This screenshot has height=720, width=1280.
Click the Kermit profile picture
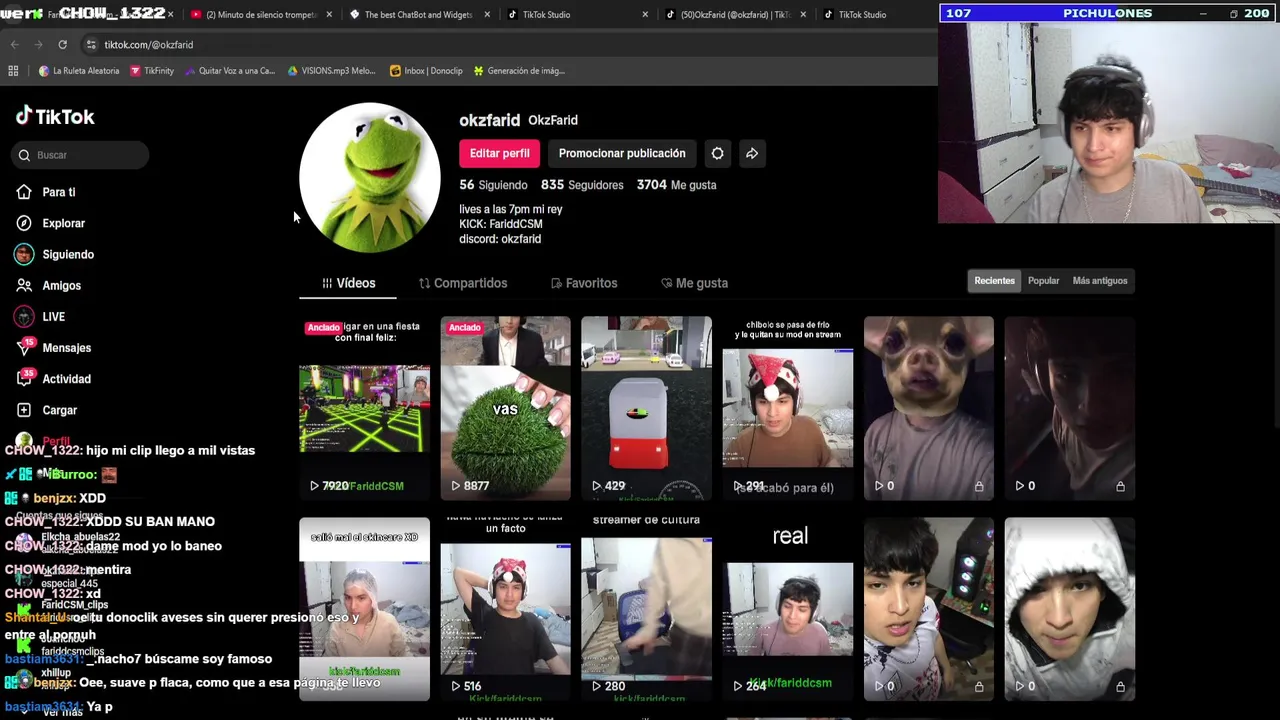point(370,177)
